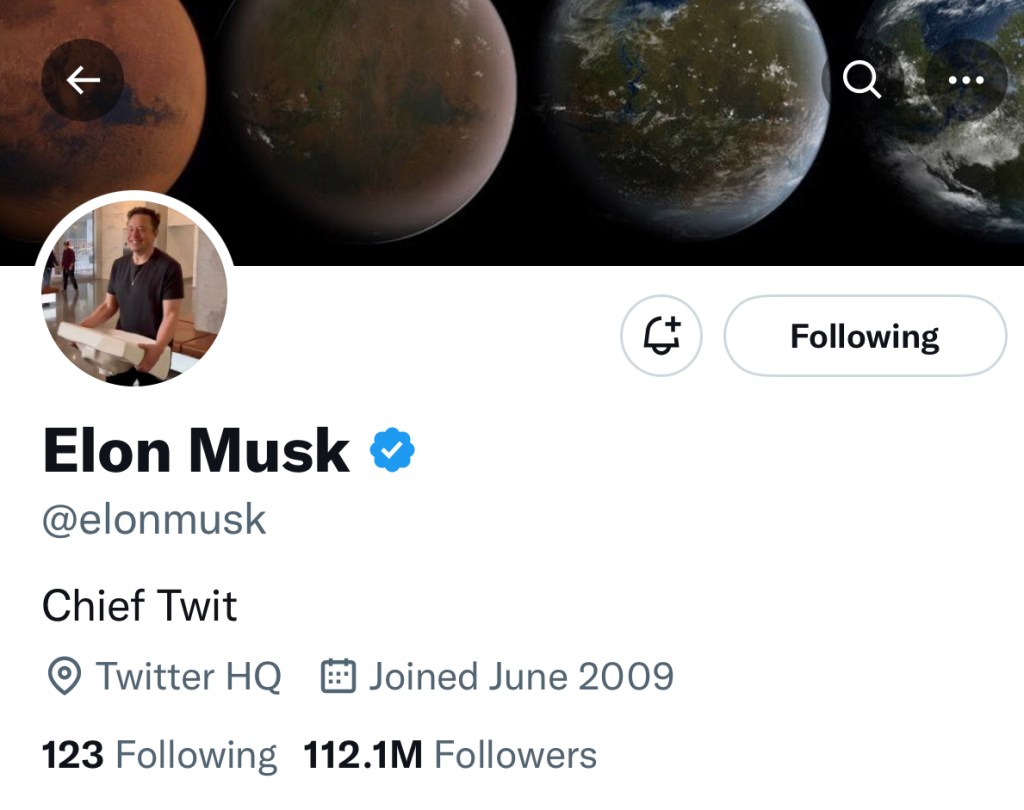1024x810 pixels.
Task: Click the Chief Twit bio text
Action: click(x=140, y=606)
